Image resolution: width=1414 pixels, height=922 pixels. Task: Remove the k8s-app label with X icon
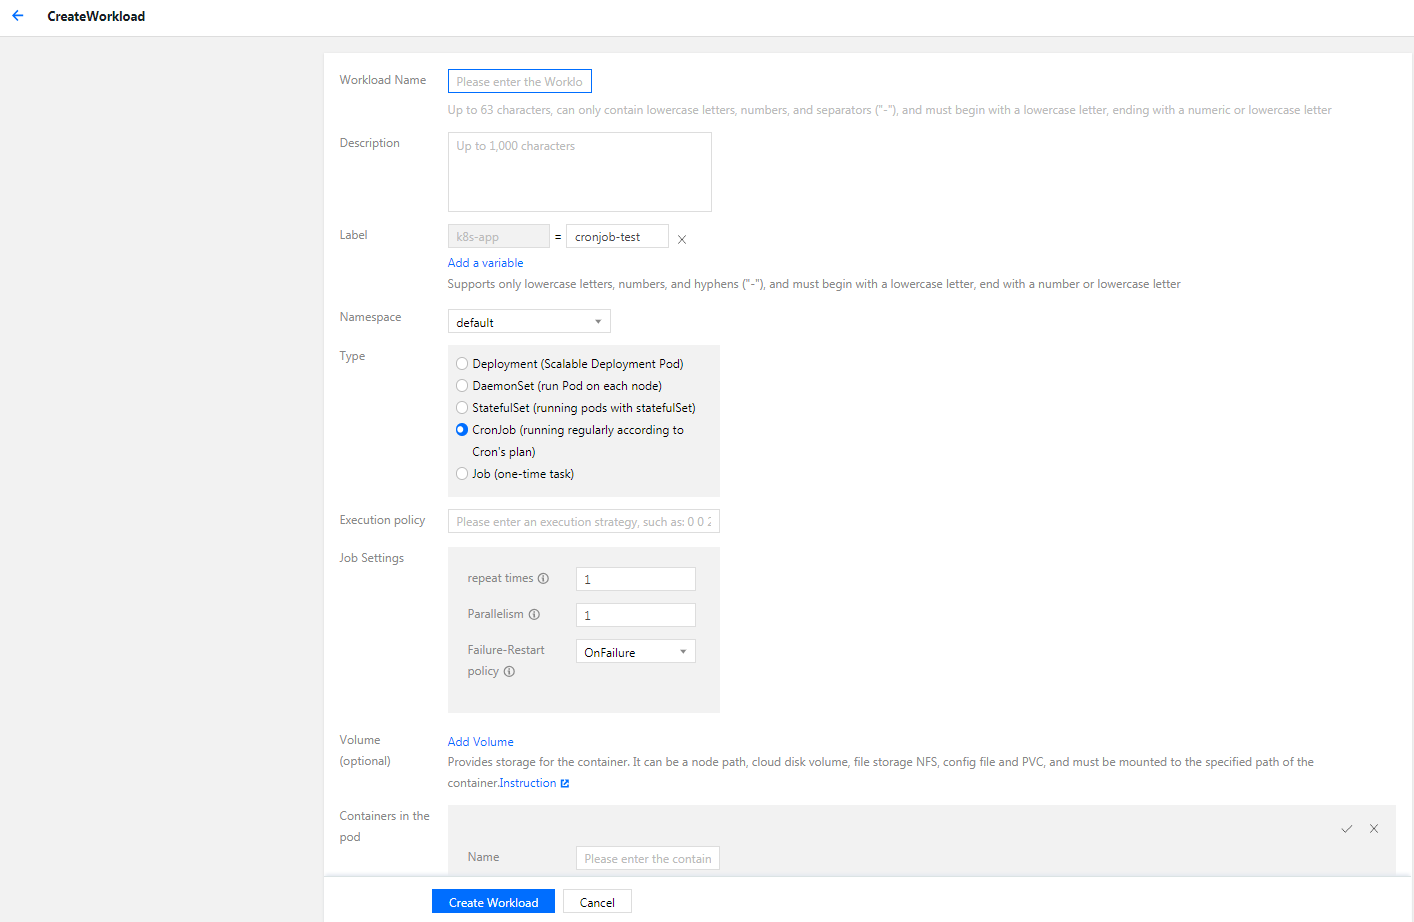[x=682, y=239]
